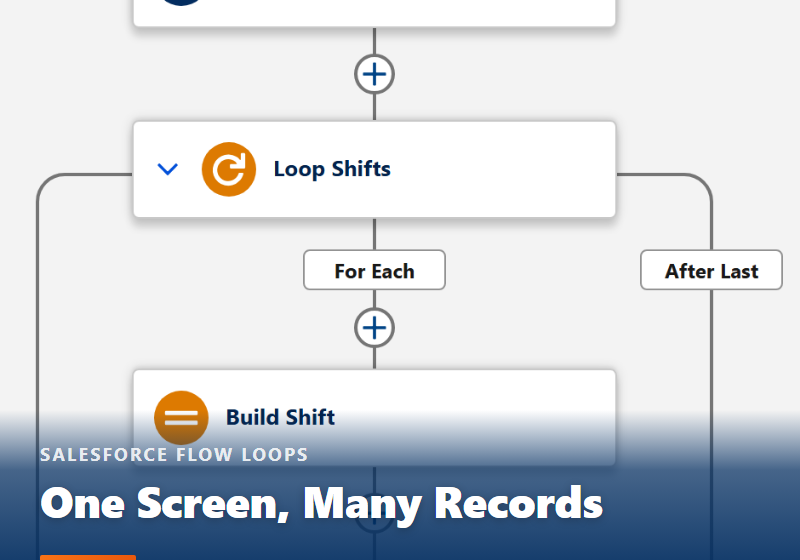The height and width of the screenshot is (560, 800).
Task: Open the Loop Shifts element label
Action: [332, 169]
